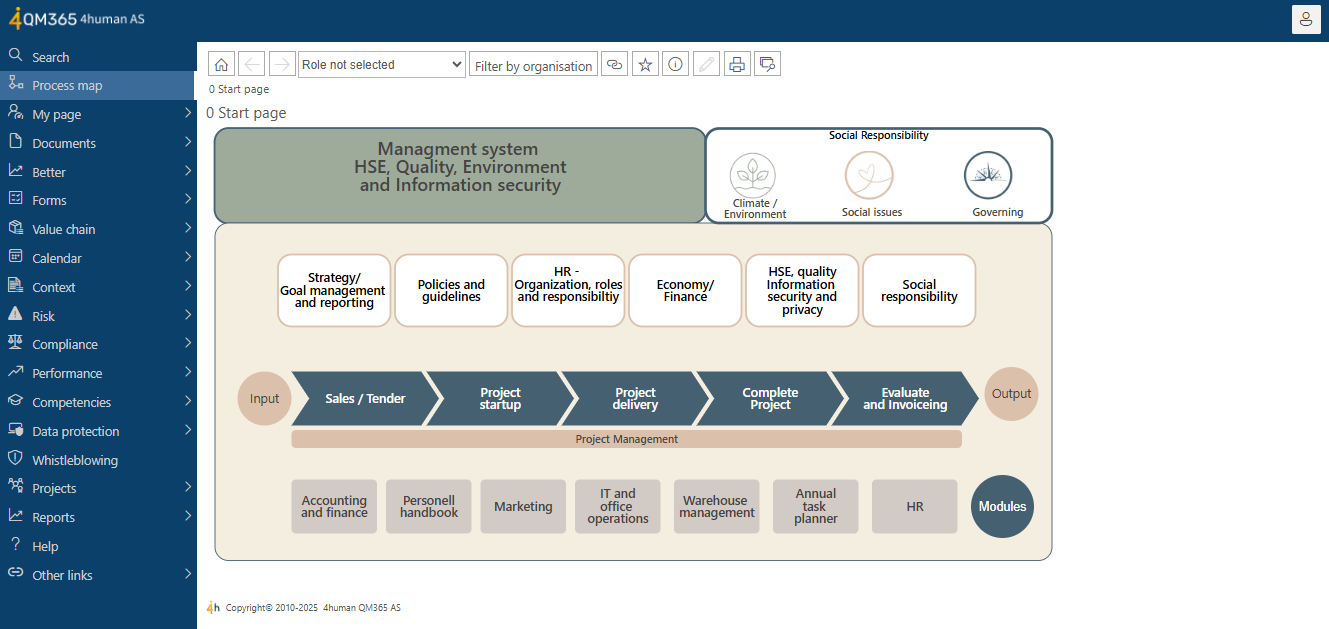Go to the process map home page icon

point(222,64)
